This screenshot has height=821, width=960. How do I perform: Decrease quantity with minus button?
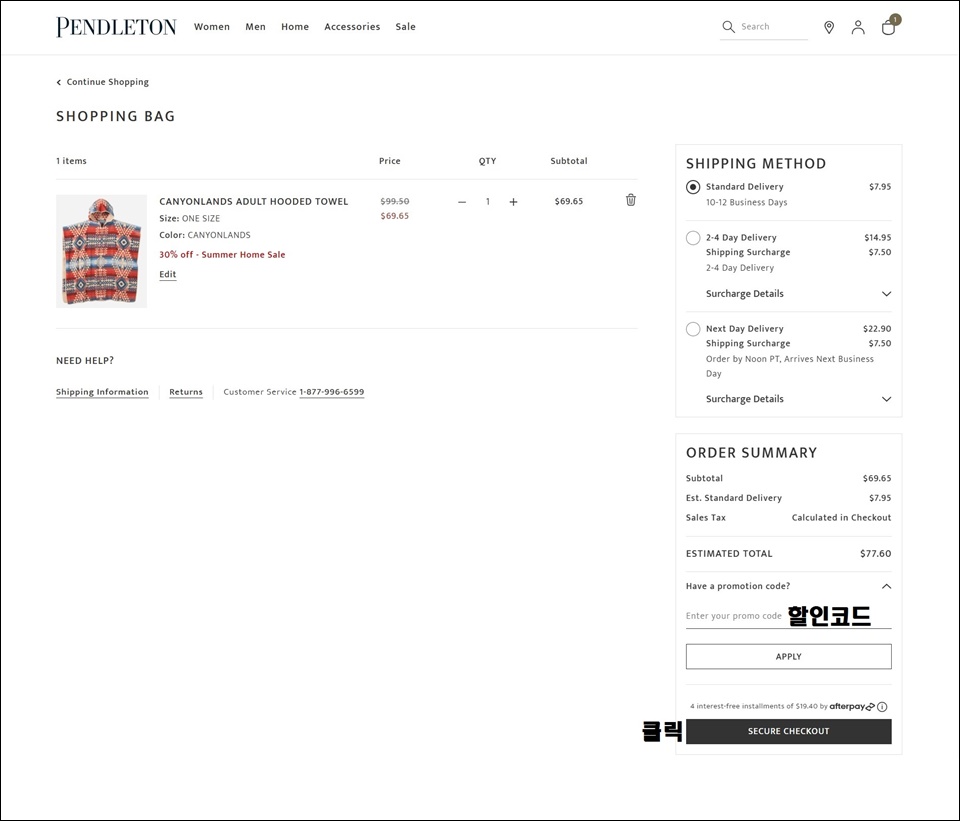coord(462,201)
